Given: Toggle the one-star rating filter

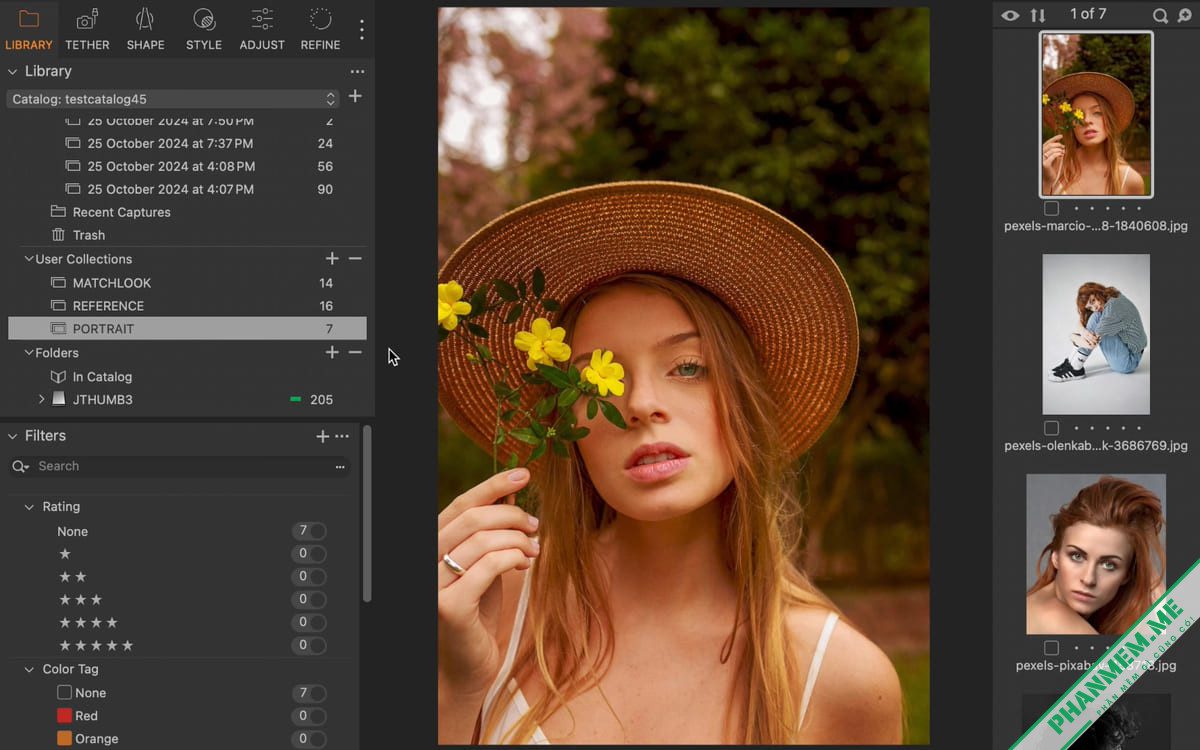Looking at the screenshot, I should (x=310, y=554).
